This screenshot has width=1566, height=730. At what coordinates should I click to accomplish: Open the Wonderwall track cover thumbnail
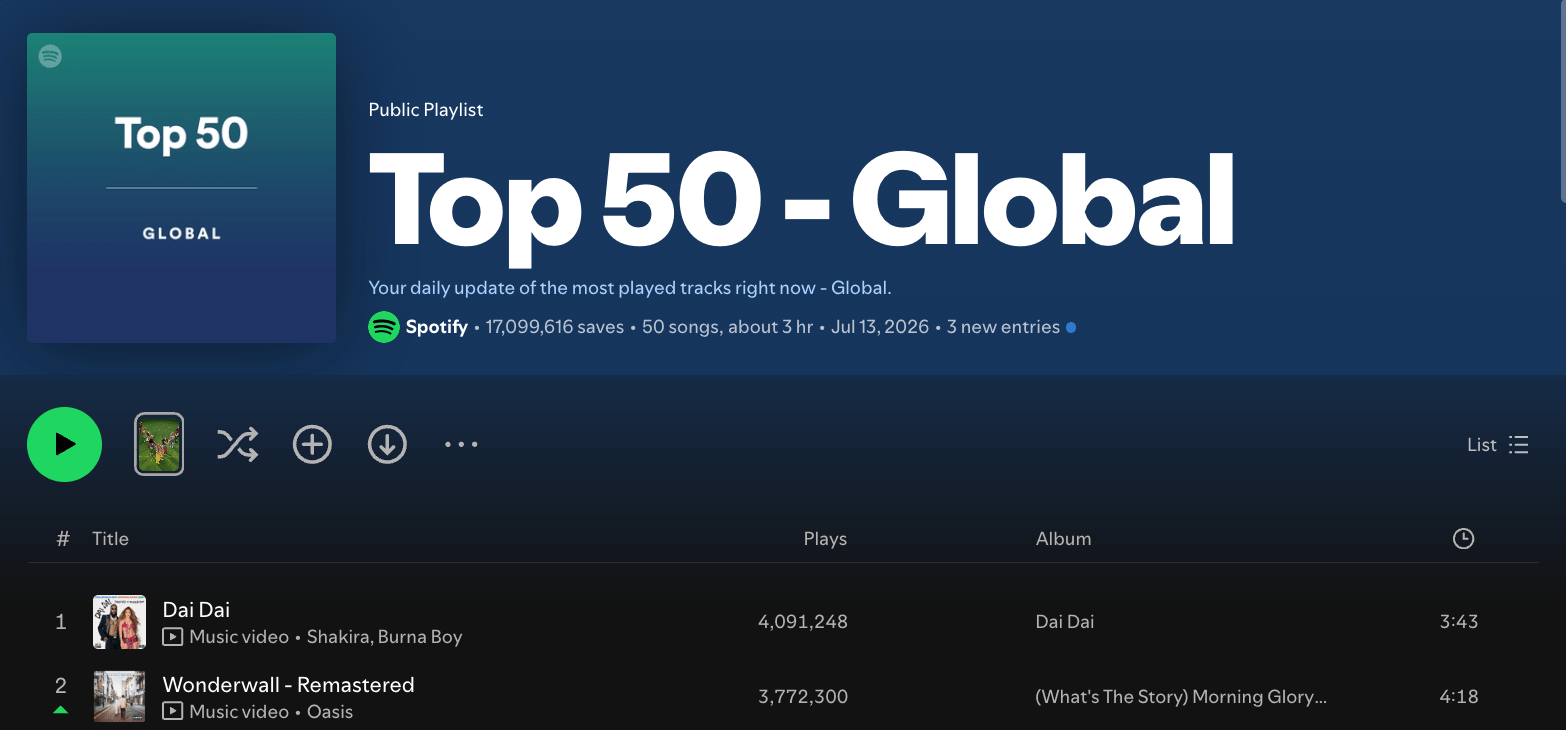point(119,697)
